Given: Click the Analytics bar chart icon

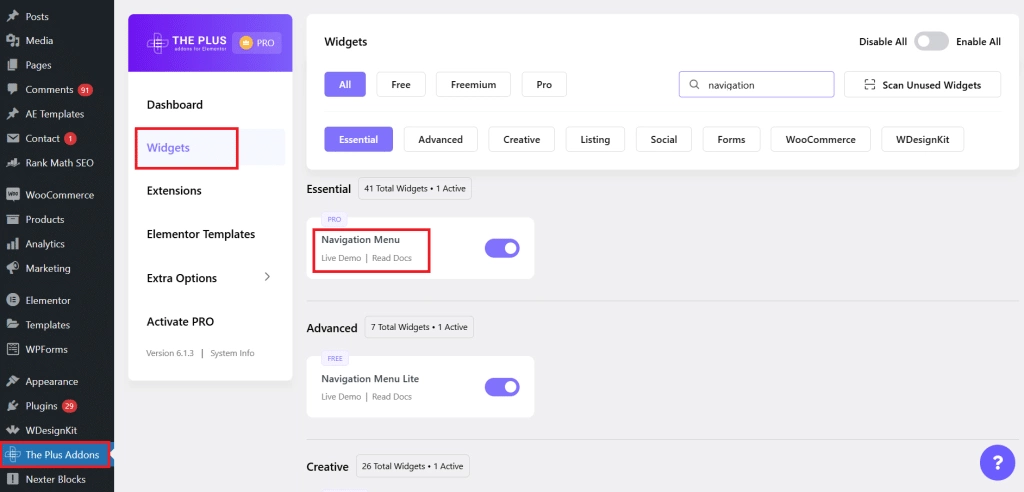Looking at the screenshot, I should pos(12,244).
